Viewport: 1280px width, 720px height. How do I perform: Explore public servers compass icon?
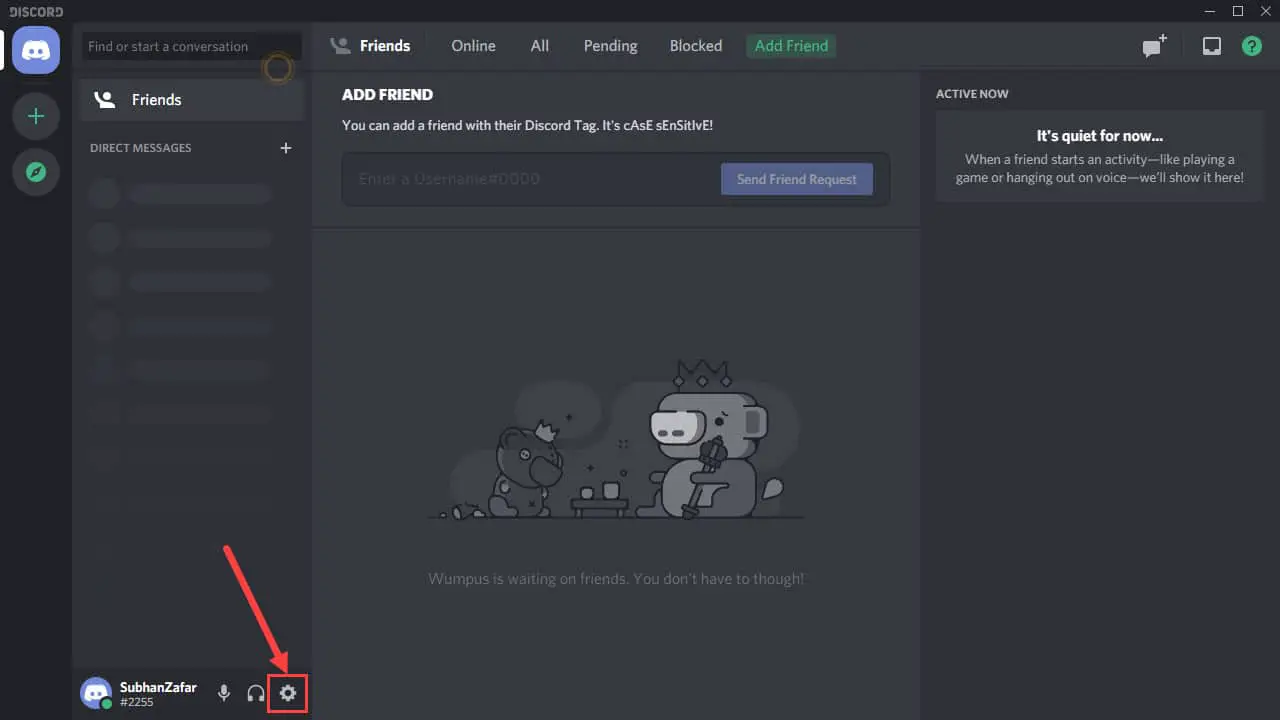(x=36, y=172)
